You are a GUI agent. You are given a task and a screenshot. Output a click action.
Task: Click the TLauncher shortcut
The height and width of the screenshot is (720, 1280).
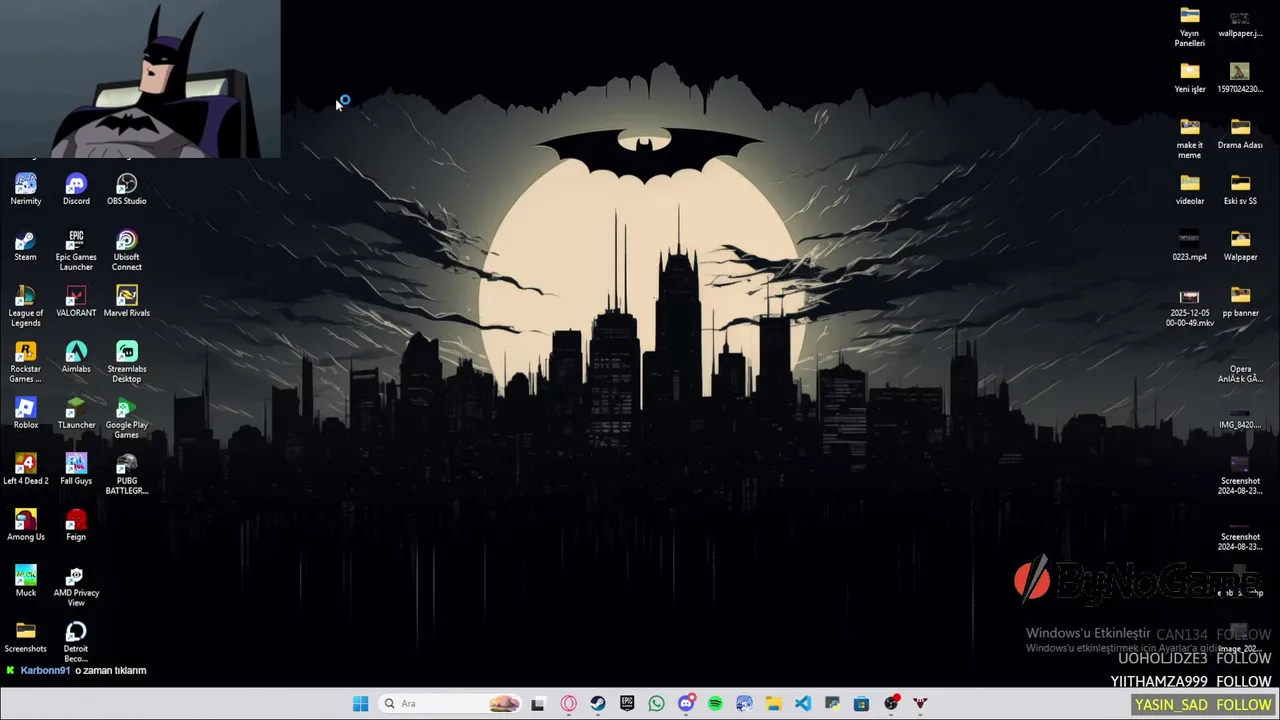tap(76, 413)
